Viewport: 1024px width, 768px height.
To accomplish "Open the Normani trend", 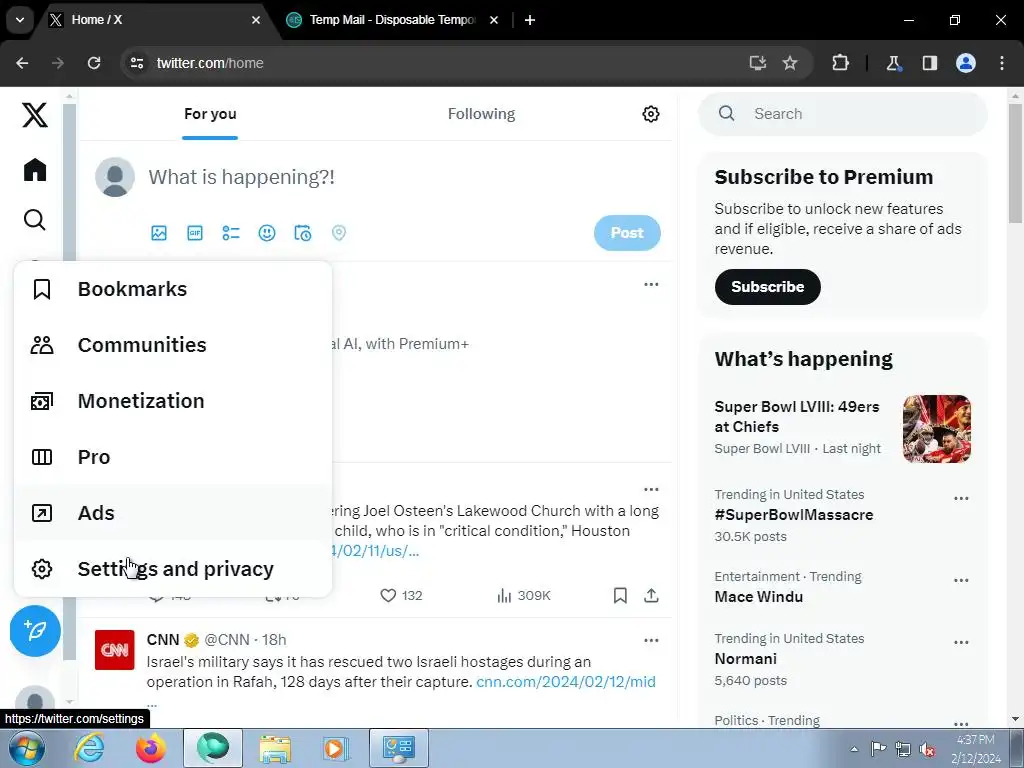I will pyautogui.click(x=745, y=659).
